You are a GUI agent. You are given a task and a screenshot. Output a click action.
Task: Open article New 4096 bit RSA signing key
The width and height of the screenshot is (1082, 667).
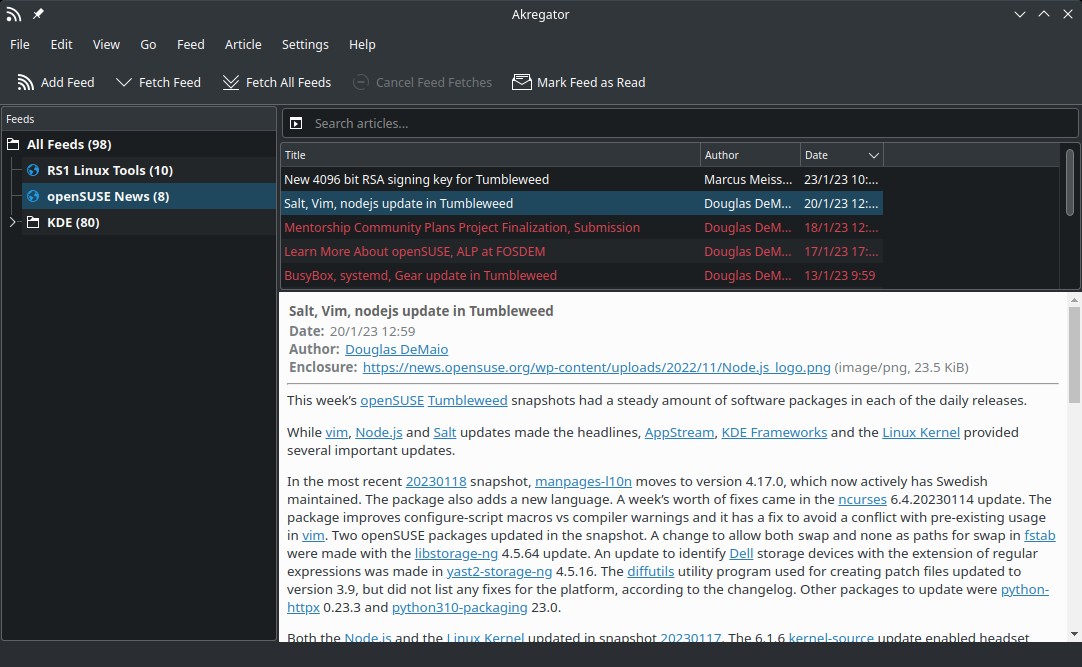[x=417, y=179]
